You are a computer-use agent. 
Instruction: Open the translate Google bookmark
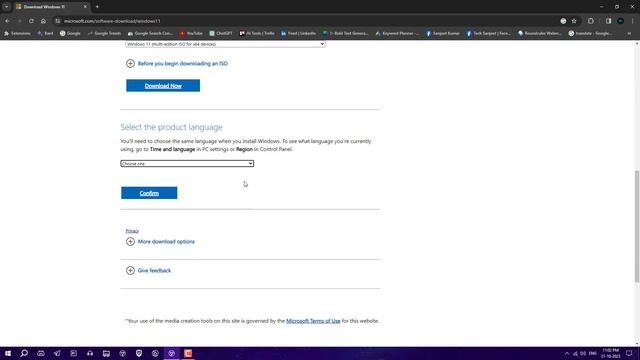(590, 33)
